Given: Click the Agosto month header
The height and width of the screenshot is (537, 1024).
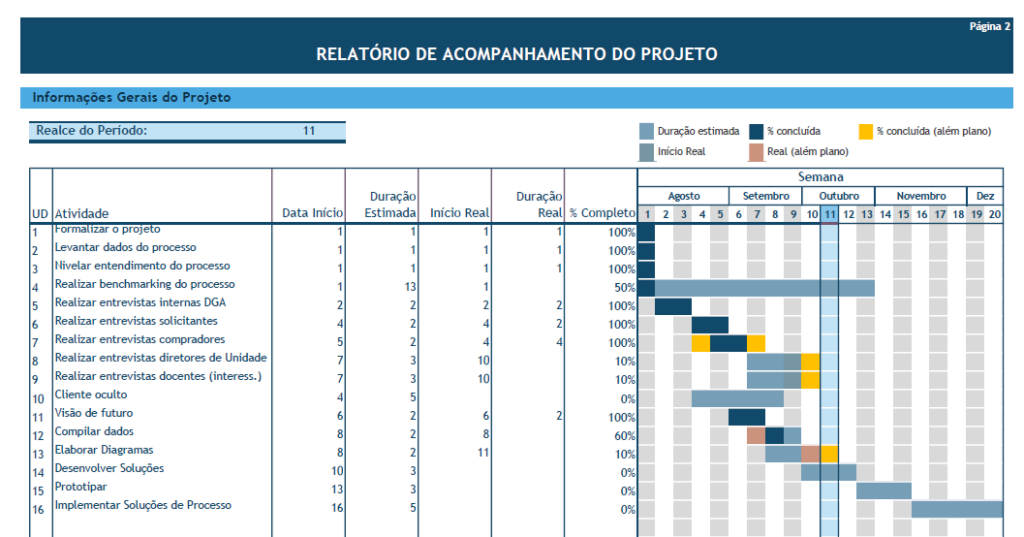Looking at the screenshot, I should (683, 196).
